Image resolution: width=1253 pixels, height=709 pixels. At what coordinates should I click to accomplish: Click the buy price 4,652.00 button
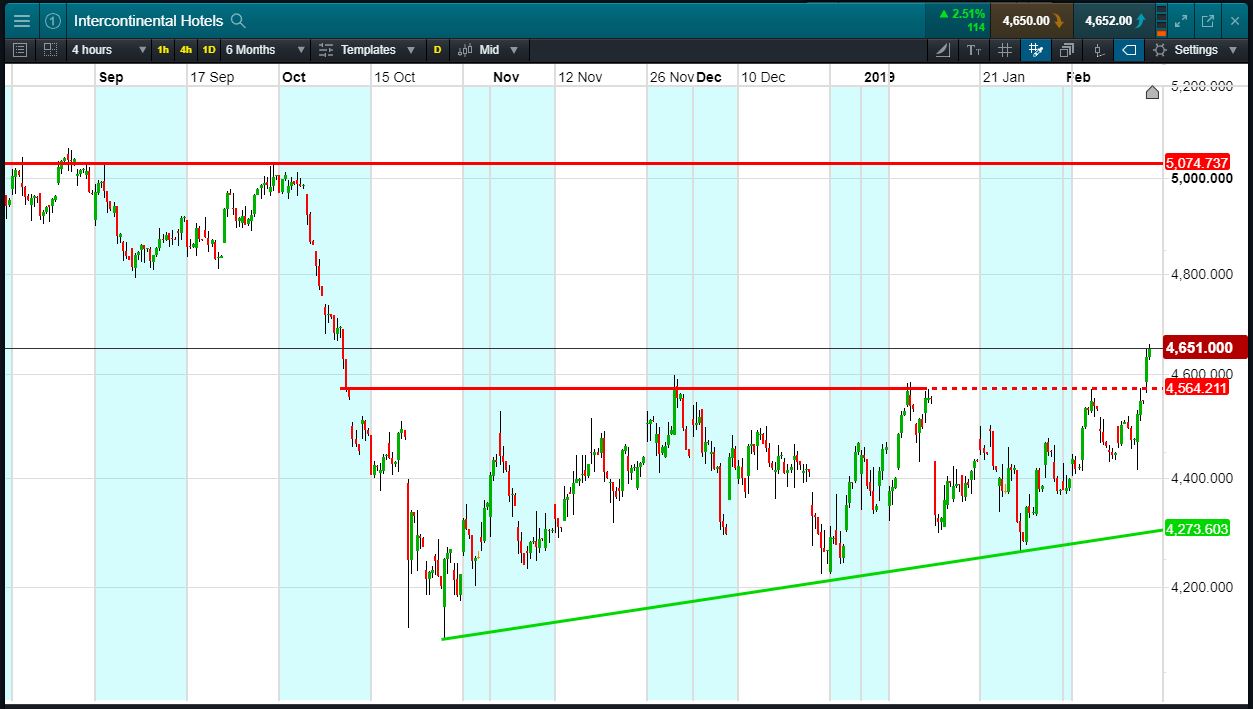click(x=1115, y=20)
